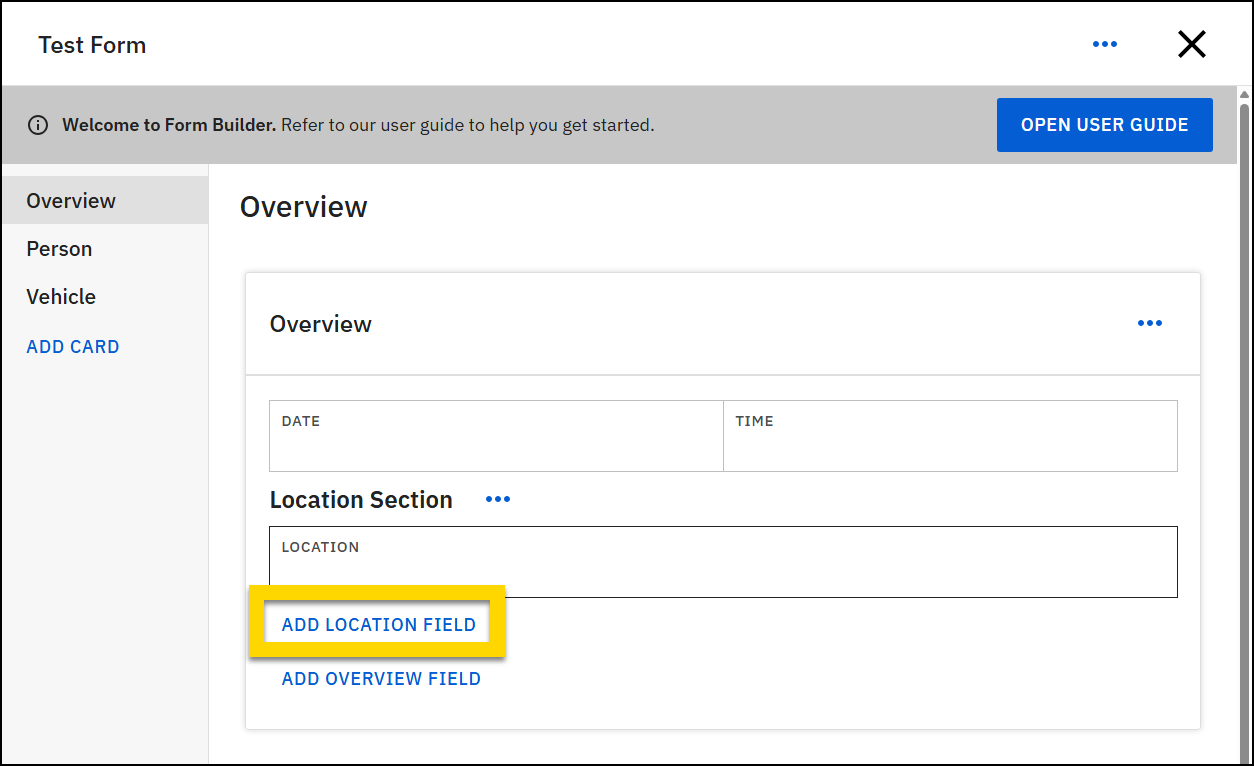Image resolution: width=1254 pixels, height=766 pixels.
Task: Click ADD OVERVIEW FIELD
Action: coord(381,678)
